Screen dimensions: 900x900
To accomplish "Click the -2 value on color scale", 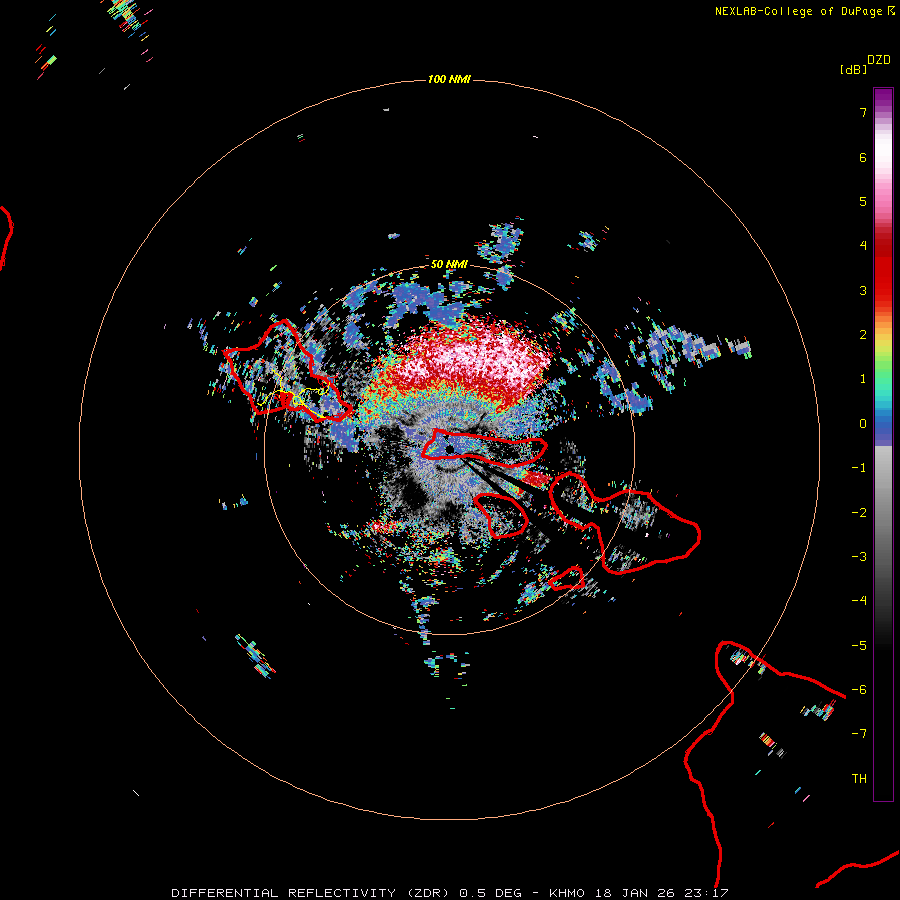I will point(859,513).
